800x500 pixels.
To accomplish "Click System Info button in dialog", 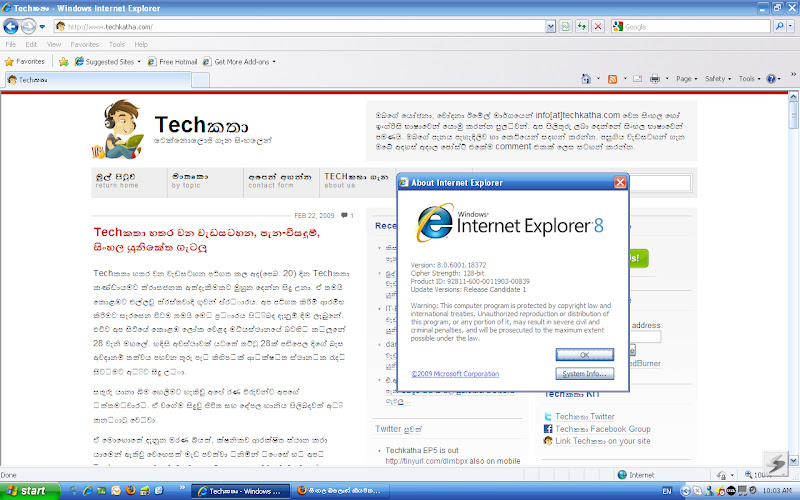I will click(x=585, y=374).
